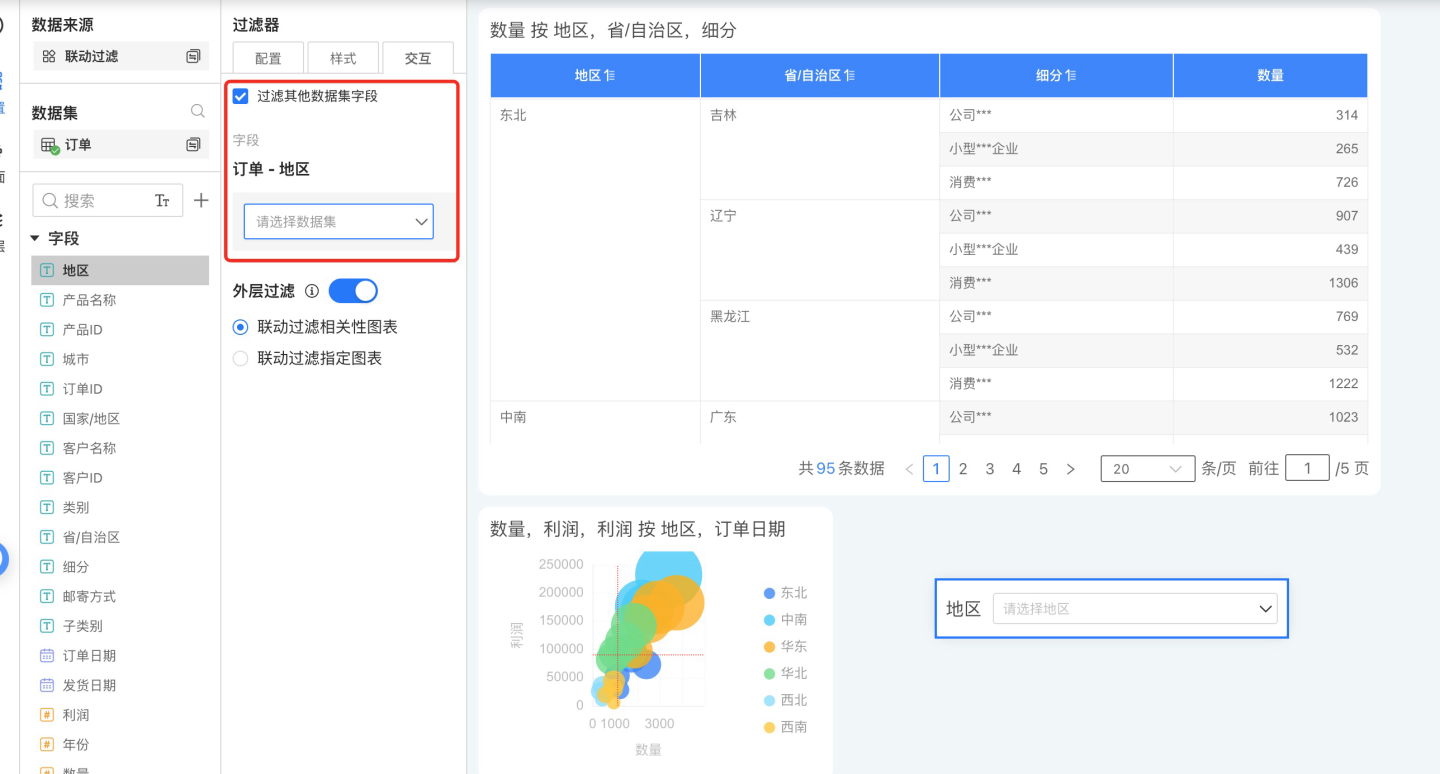
Task: Click the sort icon in 省/自治区 header
Action: pyautogui.click(x=850, y=76)
